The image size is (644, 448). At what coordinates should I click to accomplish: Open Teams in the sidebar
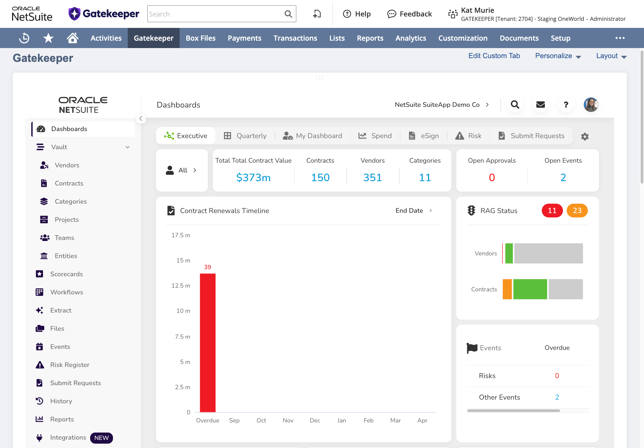tap(64, 237)
